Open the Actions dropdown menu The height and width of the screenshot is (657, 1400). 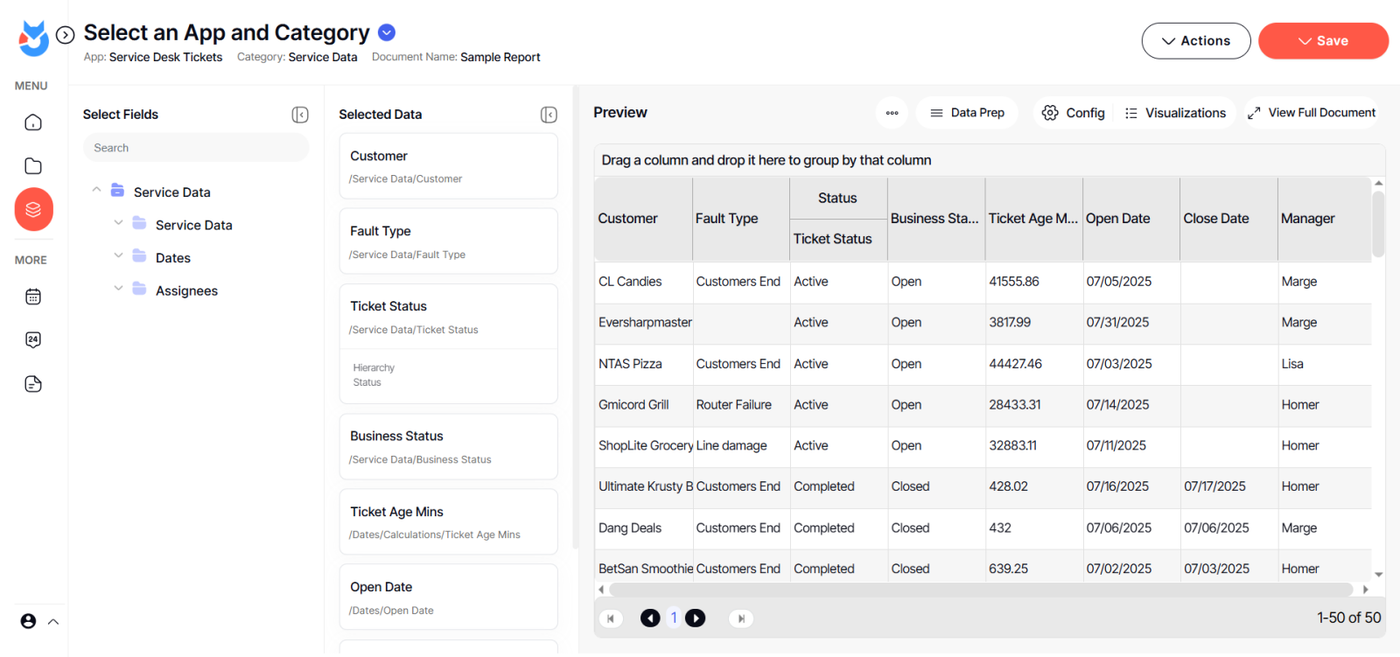tap(1196, 41)
